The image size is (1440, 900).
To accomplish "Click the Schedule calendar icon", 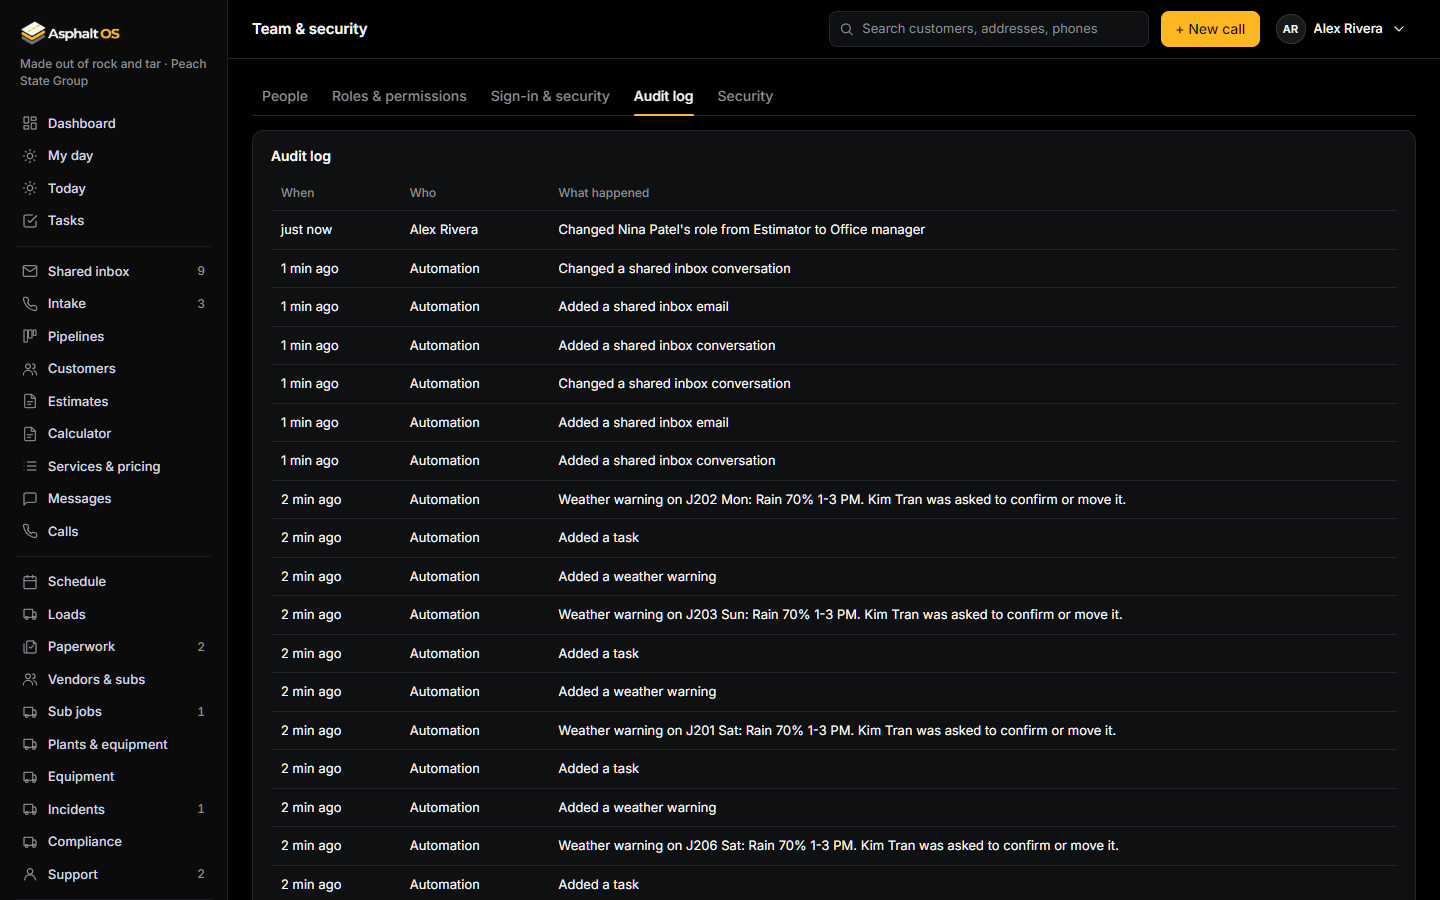I will [x=30, y=582].
